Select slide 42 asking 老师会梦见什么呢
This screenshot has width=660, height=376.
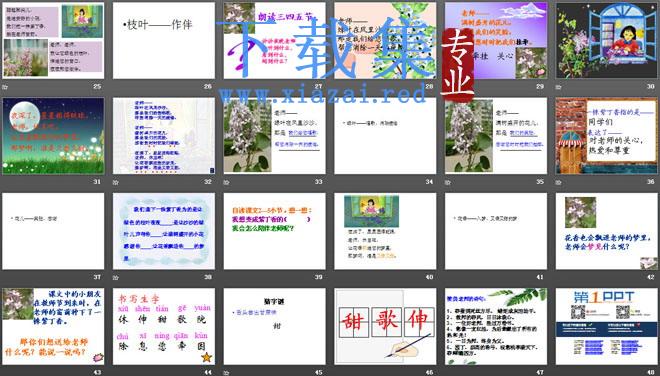tap(607, 231)
